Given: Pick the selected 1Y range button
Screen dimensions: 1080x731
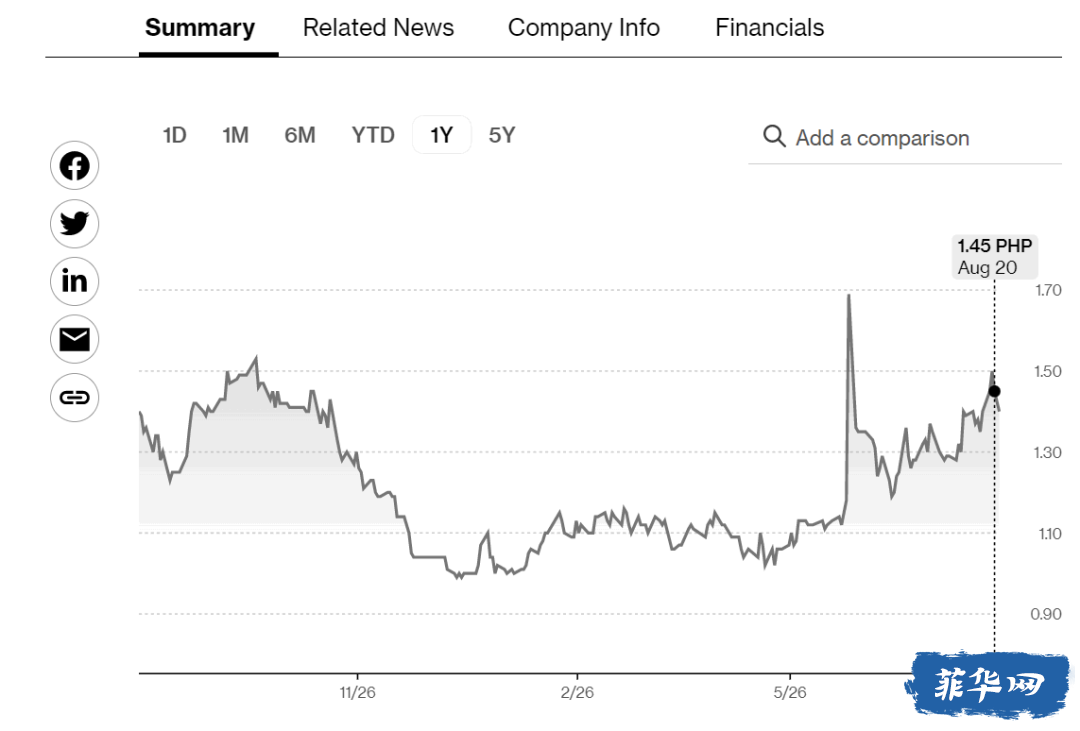Looking at the screenshot, I should pos(442,135).
